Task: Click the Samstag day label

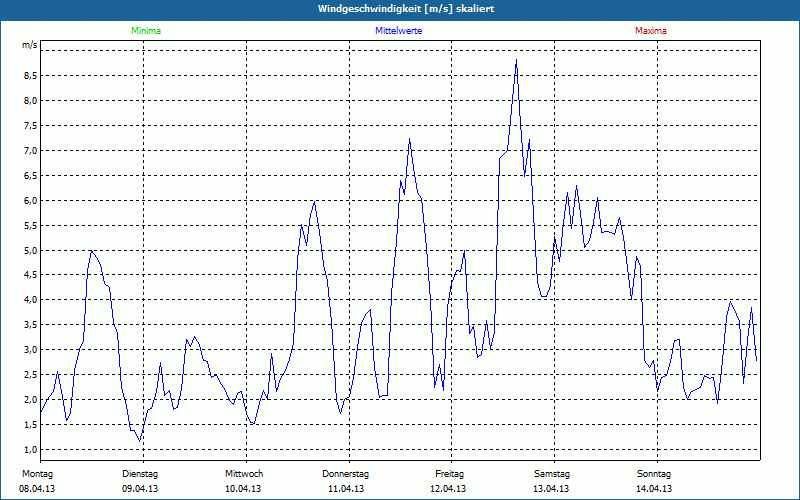Action: 552,474
